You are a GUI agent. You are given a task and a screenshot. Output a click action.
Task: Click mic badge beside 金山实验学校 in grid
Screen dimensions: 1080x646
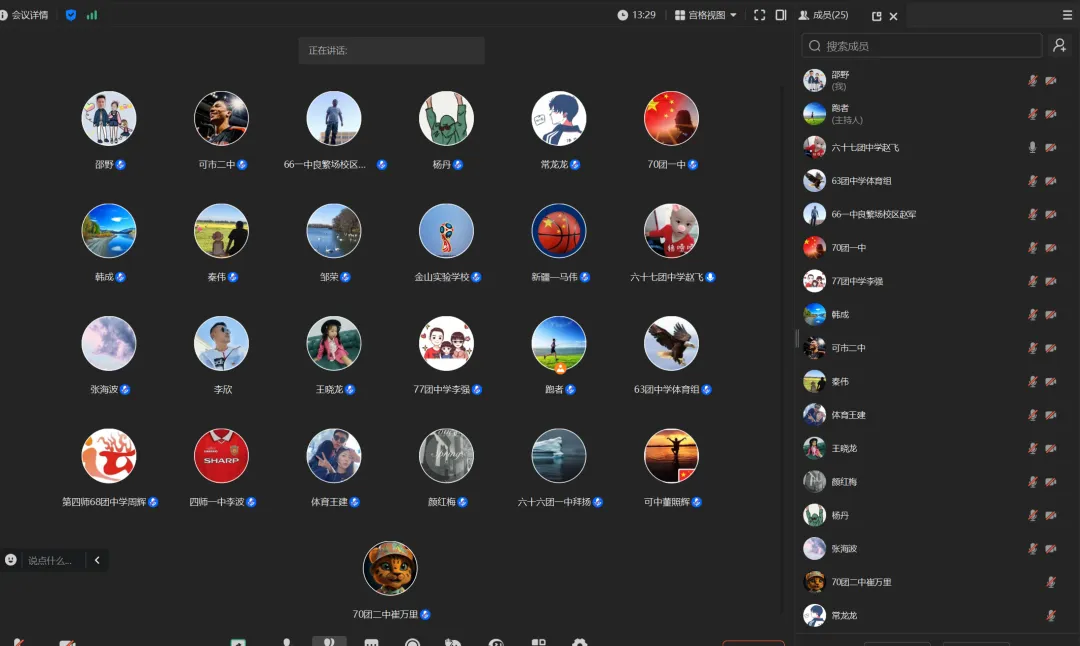[x=476, y=277]
